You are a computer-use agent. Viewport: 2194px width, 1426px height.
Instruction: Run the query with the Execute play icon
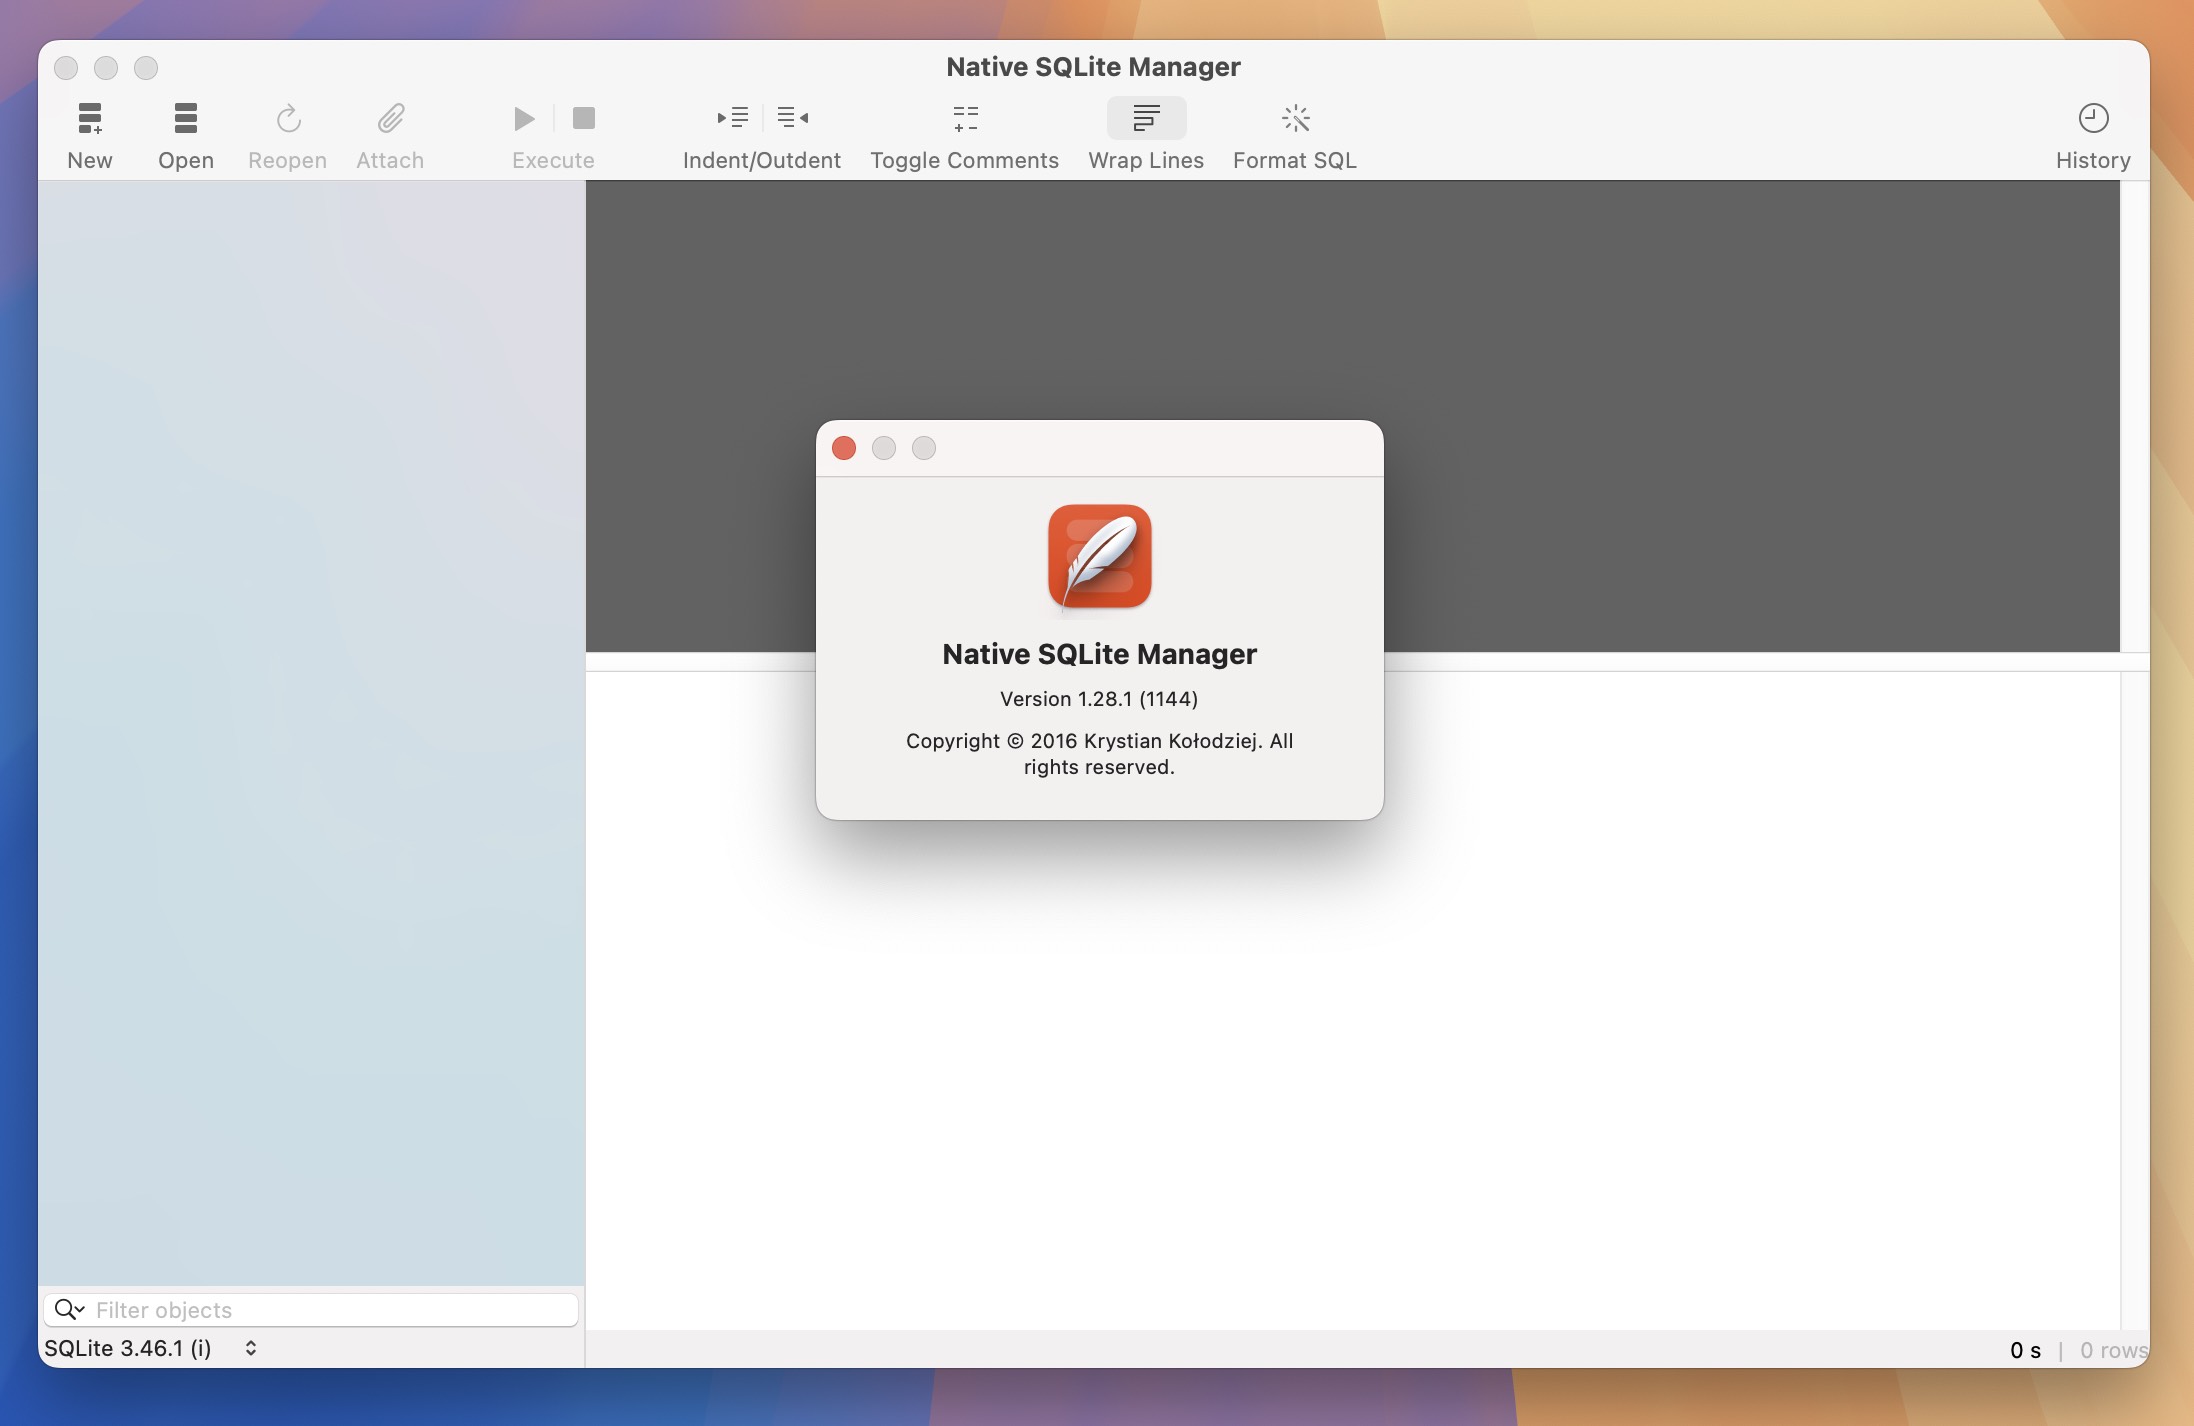pos(524,118)
